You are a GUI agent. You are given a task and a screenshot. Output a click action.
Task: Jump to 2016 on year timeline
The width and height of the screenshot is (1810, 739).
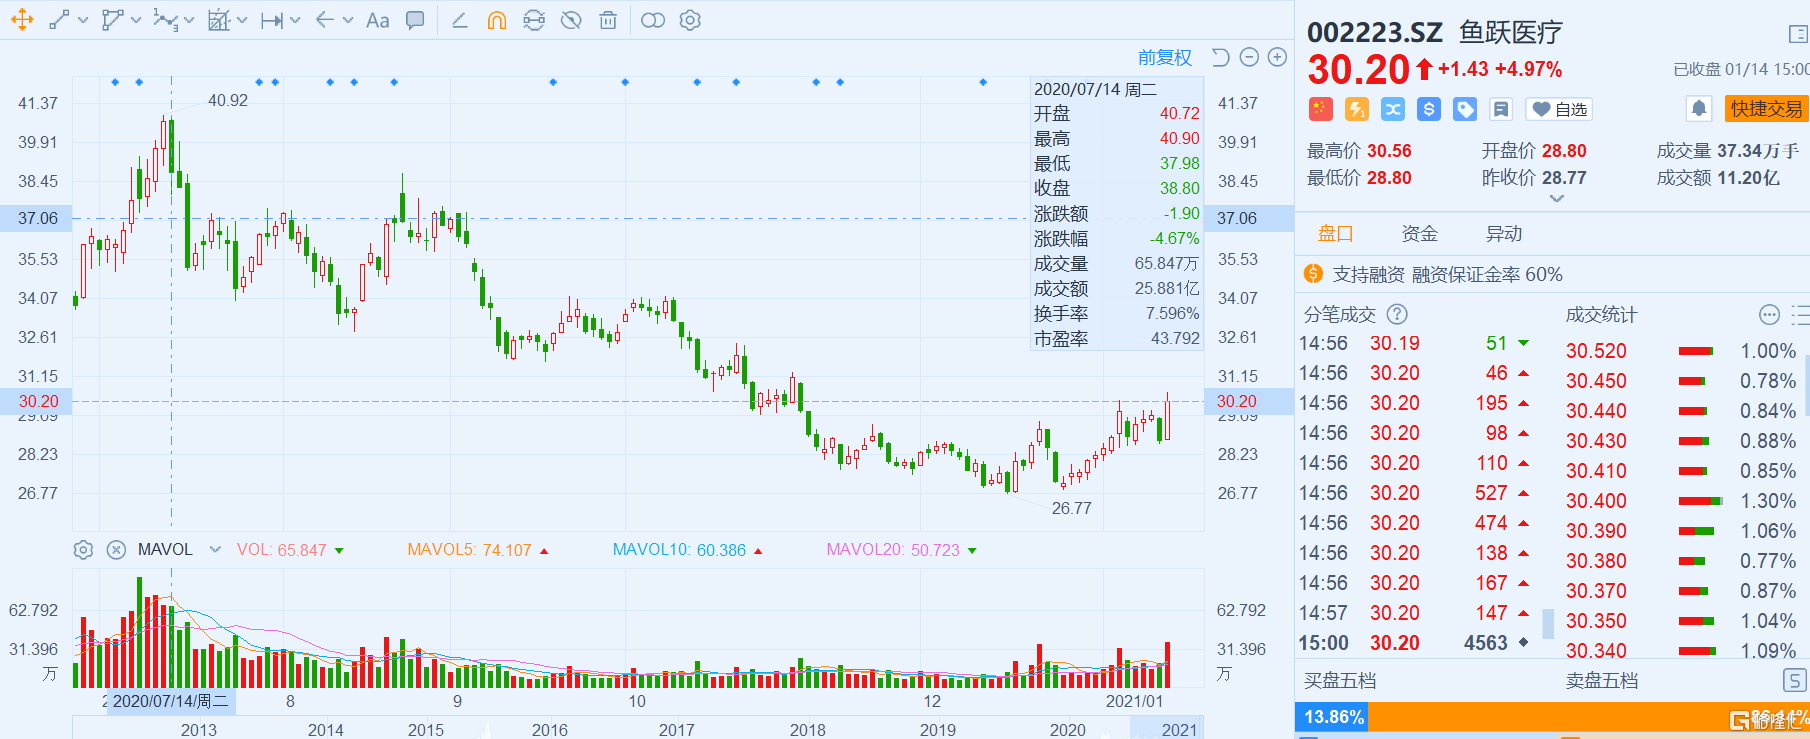point(549,729)
